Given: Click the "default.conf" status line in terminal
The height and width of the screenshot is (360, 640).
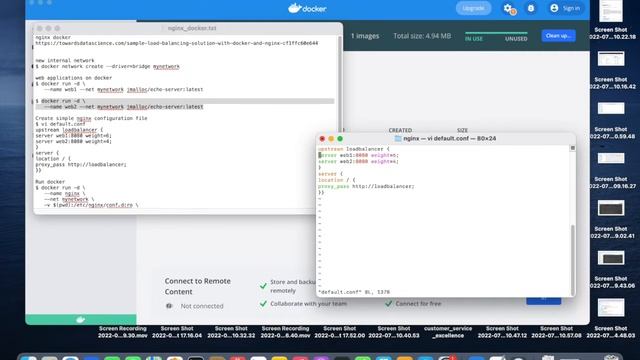Looking at the screenshot, I should (354, 292).
